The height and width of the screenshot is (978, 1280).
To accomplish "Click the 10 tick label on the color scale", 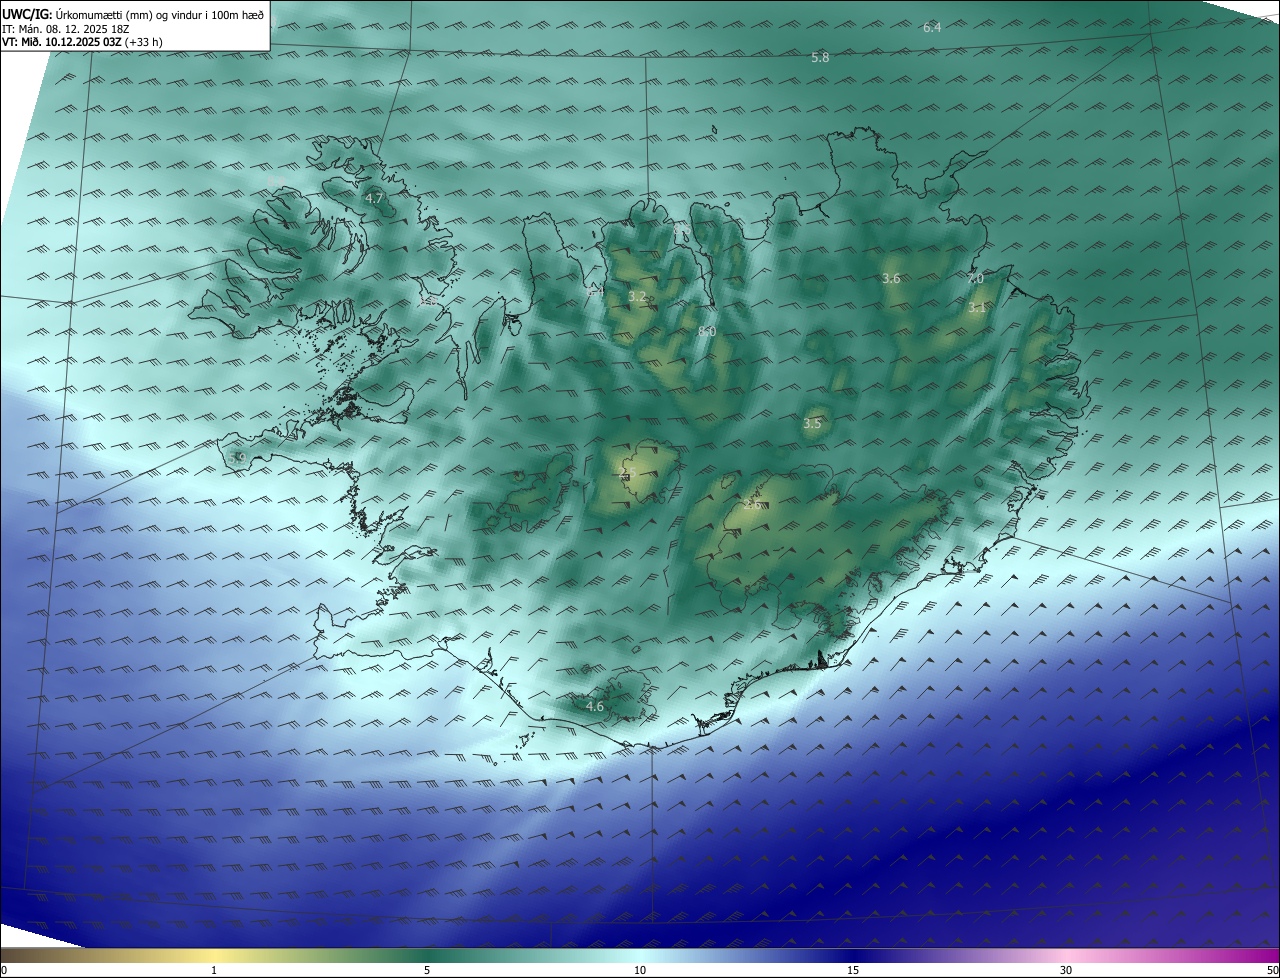I will click(x=640, y=970).
